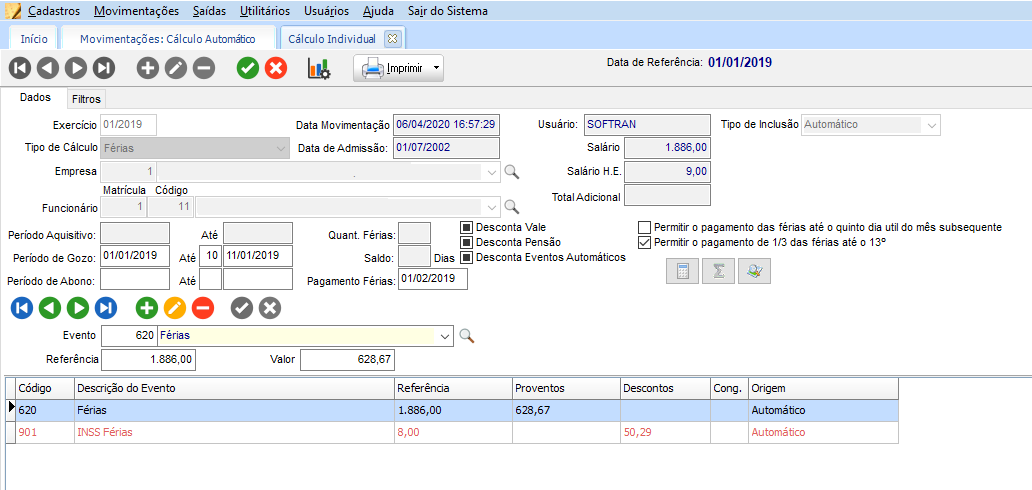Click the green confirm checkmark in top toolbar
Screen dimensions: 1032x490
click(x=248, y=68)
